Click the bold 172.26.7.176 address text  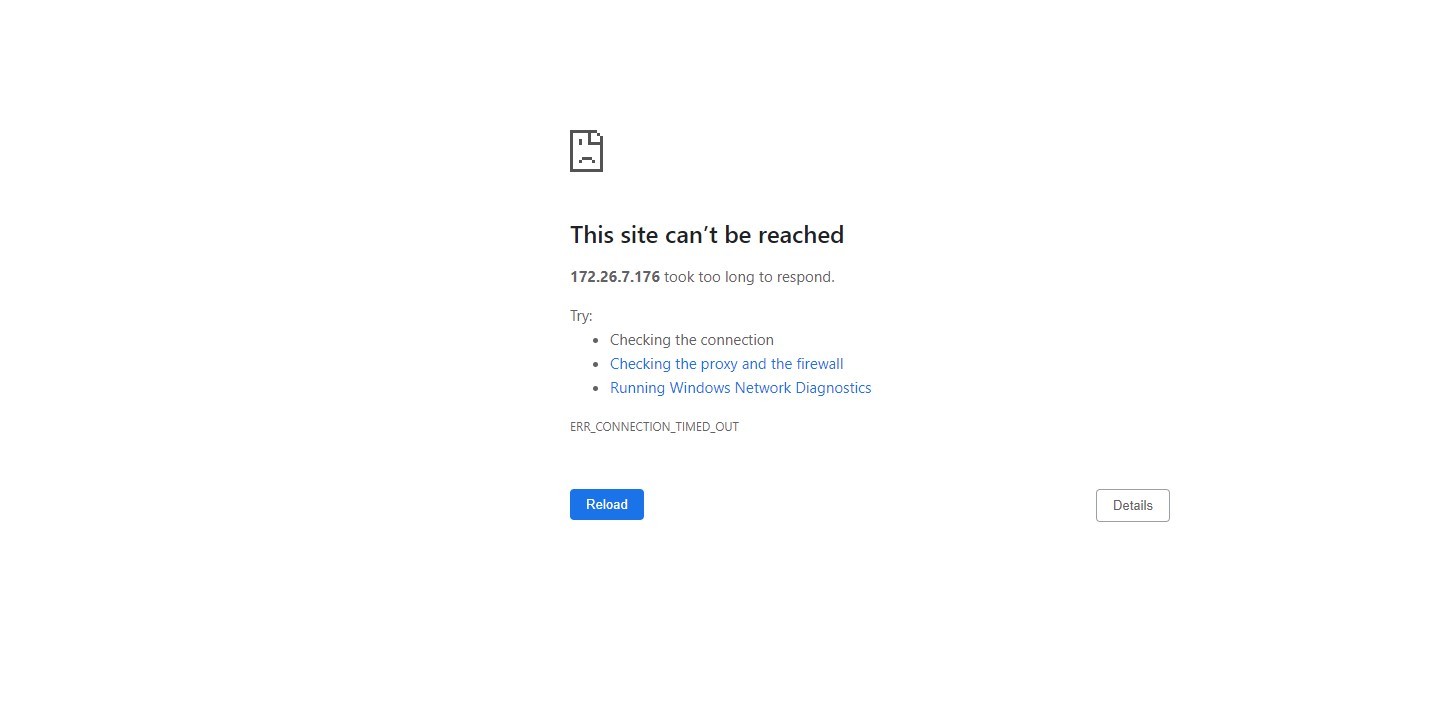615,277
